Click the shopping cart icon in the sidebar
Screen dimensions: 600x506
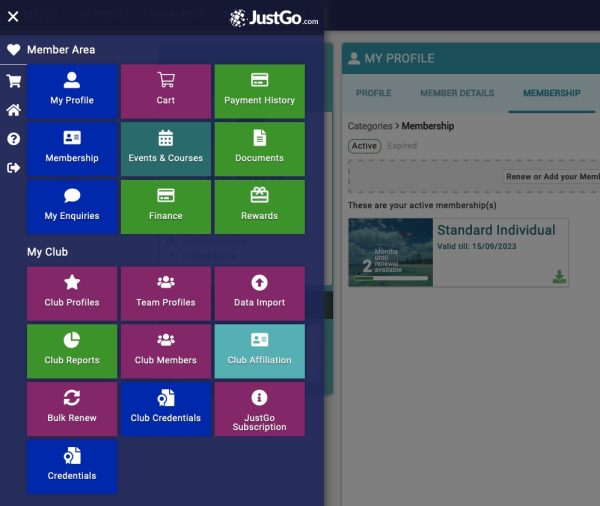pos(14,81)
